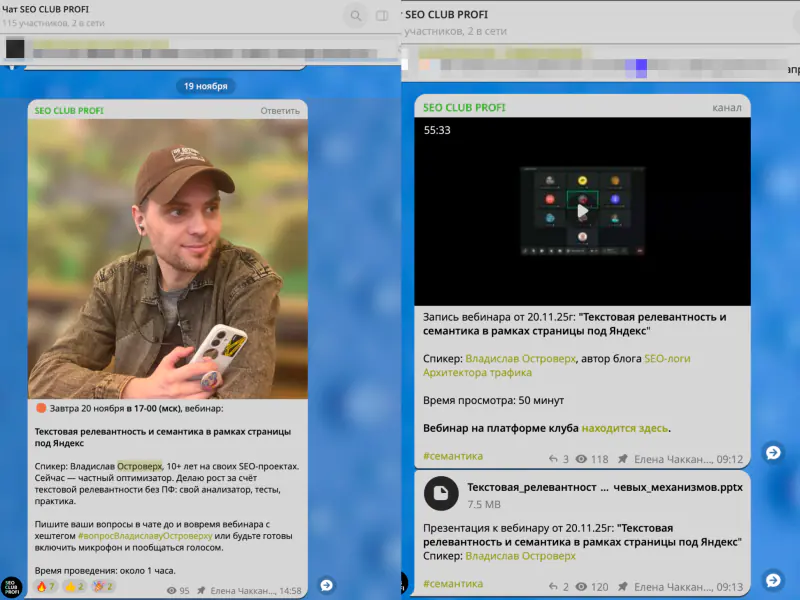Screen dimensions: 800x600
Task: Open the replies arrow showing 3
Action: coord(553,459)
